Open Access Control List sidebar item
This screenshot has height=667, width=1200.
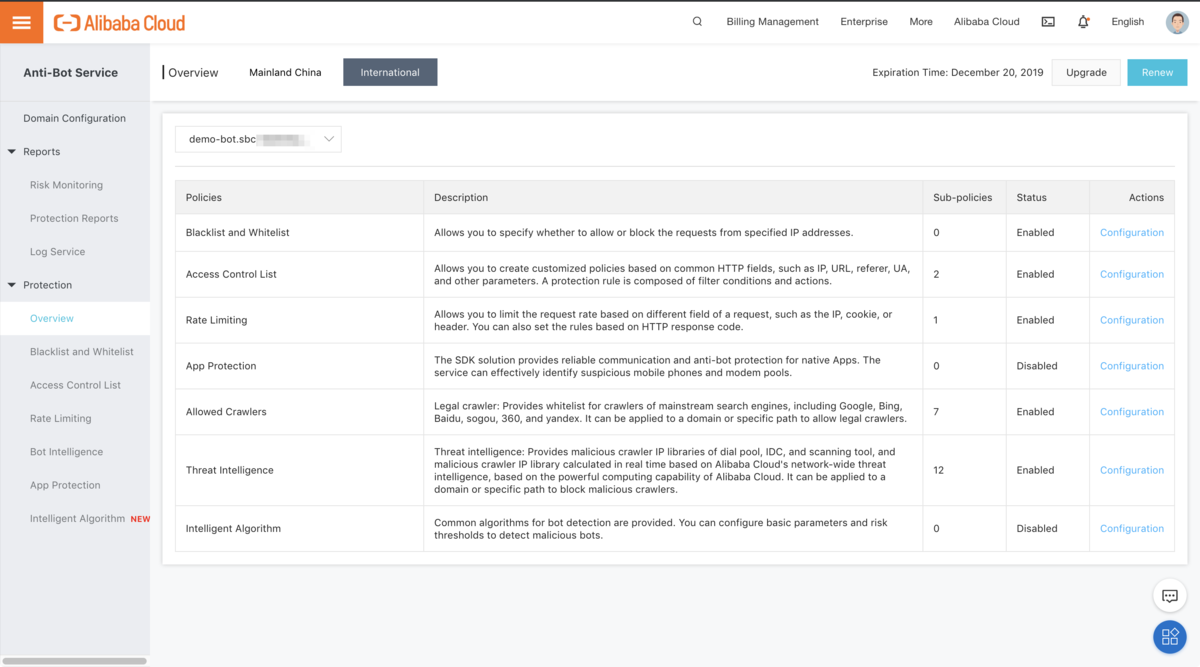click(75, 385)
